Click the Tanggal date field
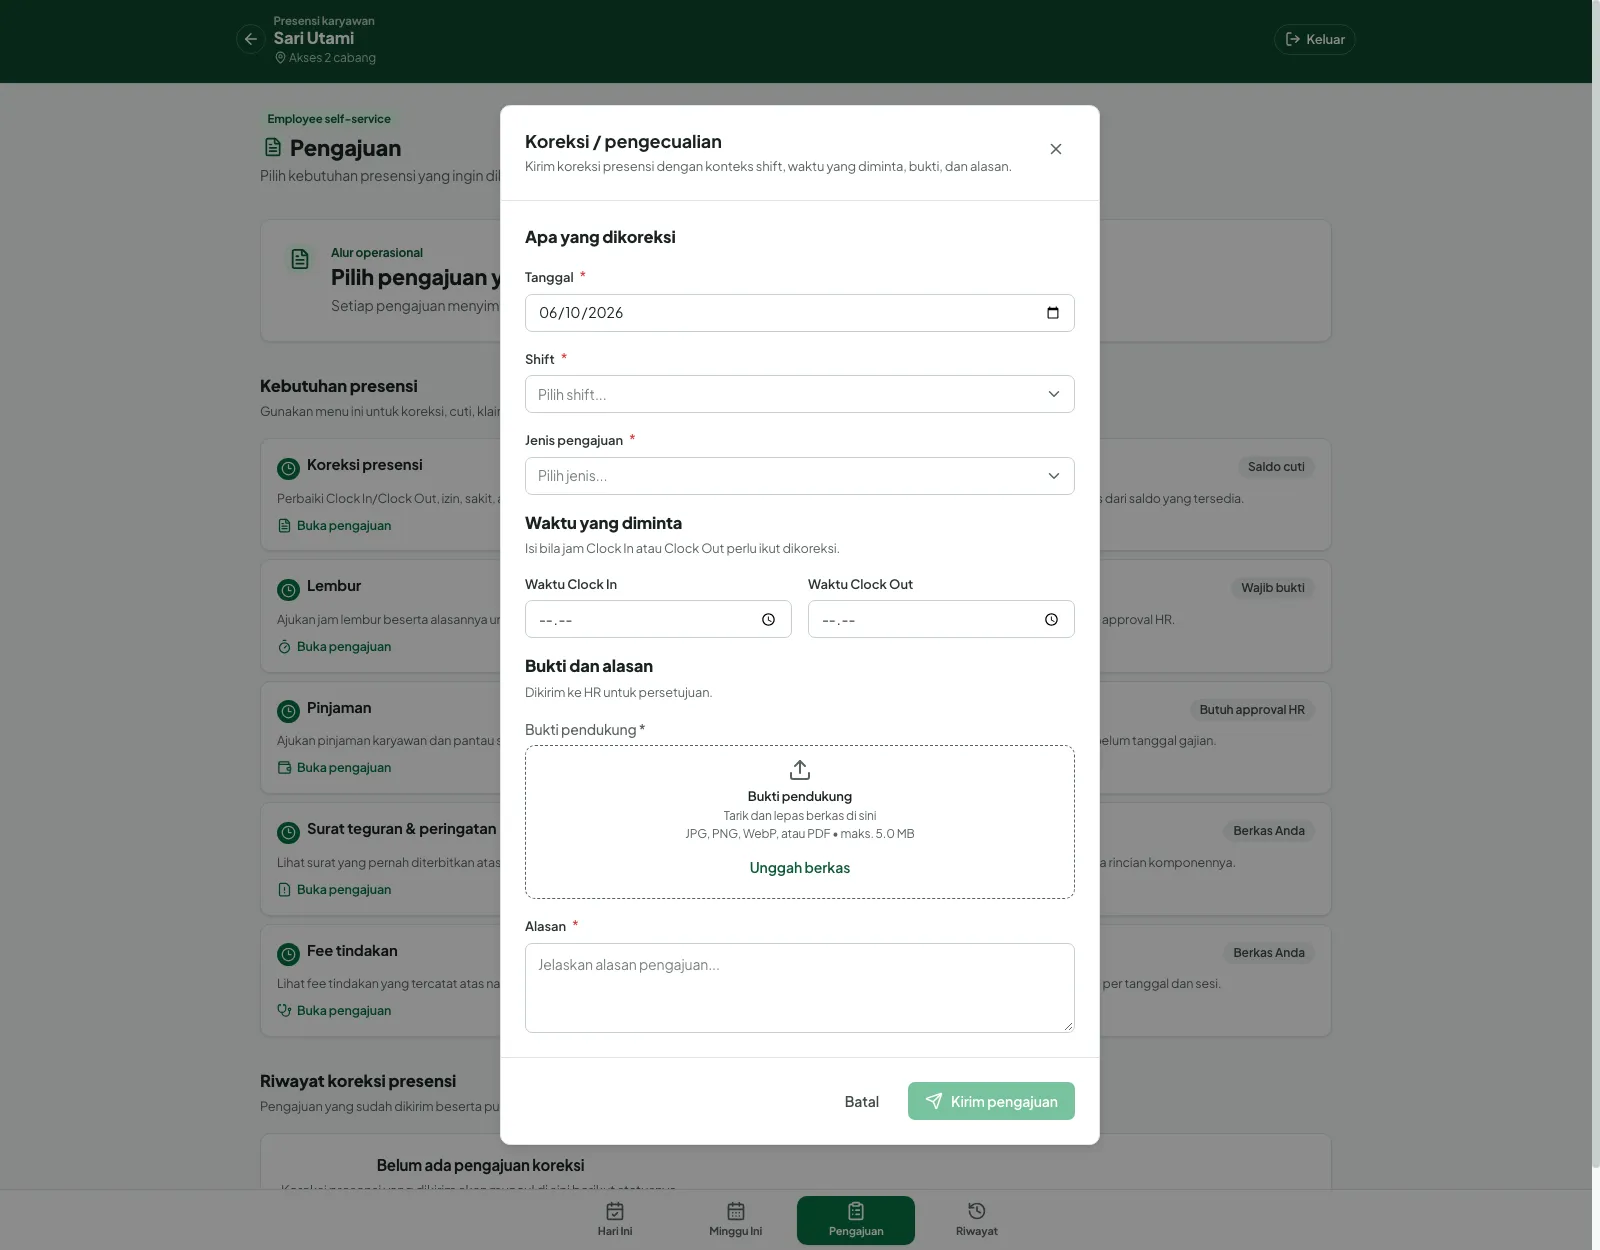Screen dimensions: 1600x1250 coord(800,313)
